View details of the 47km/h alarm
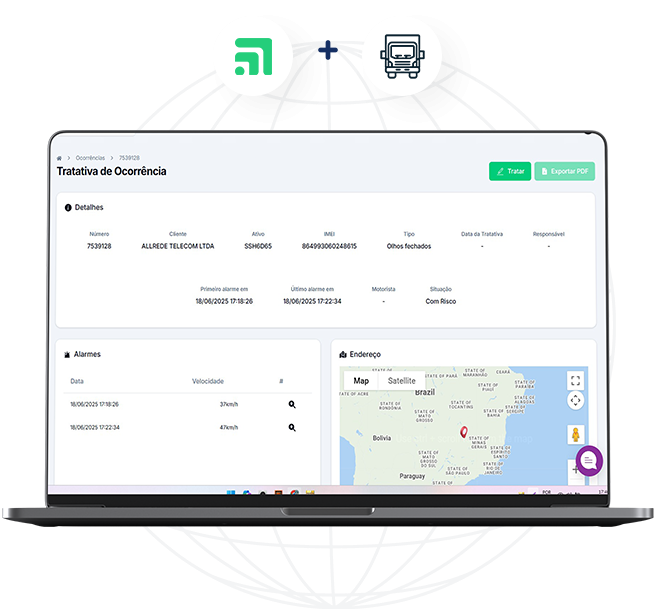 tap(292, 427)
